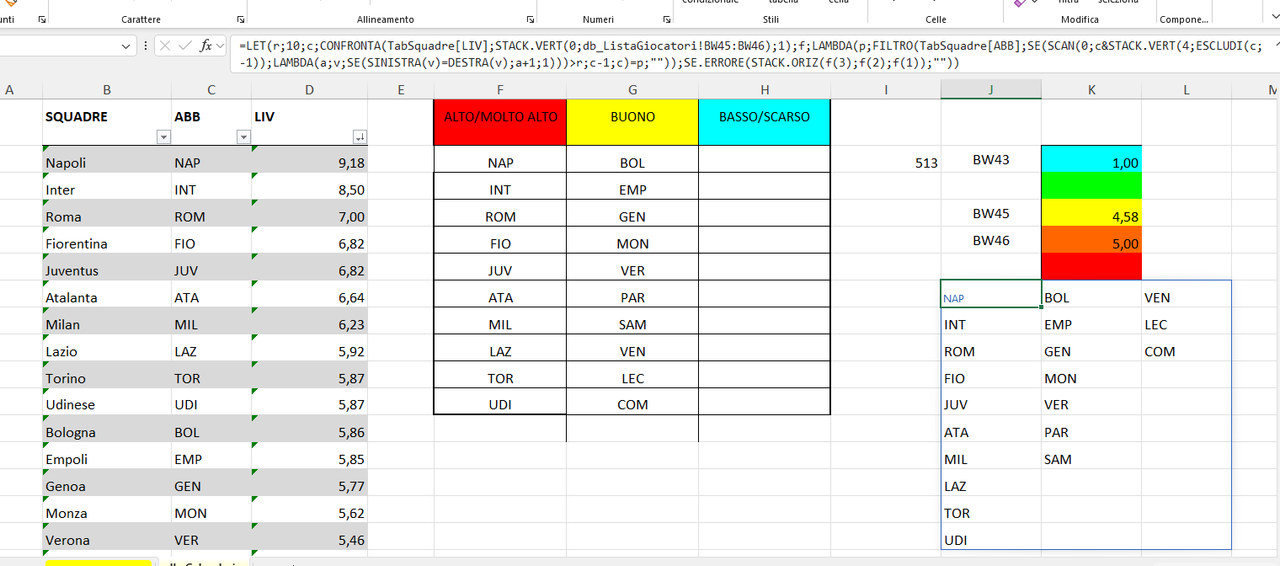
Task: Click inside the Name Box field
Action: (58, 46)
